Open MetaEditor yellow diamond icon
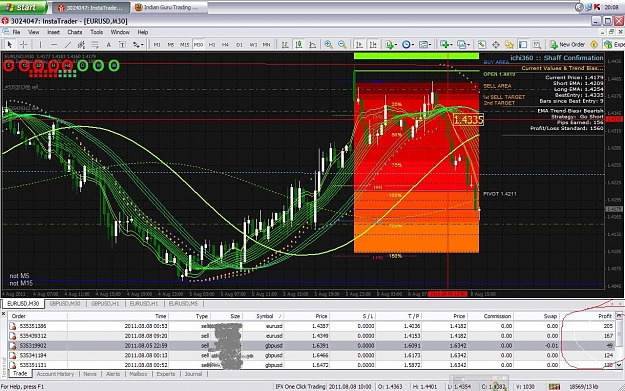 594,45
